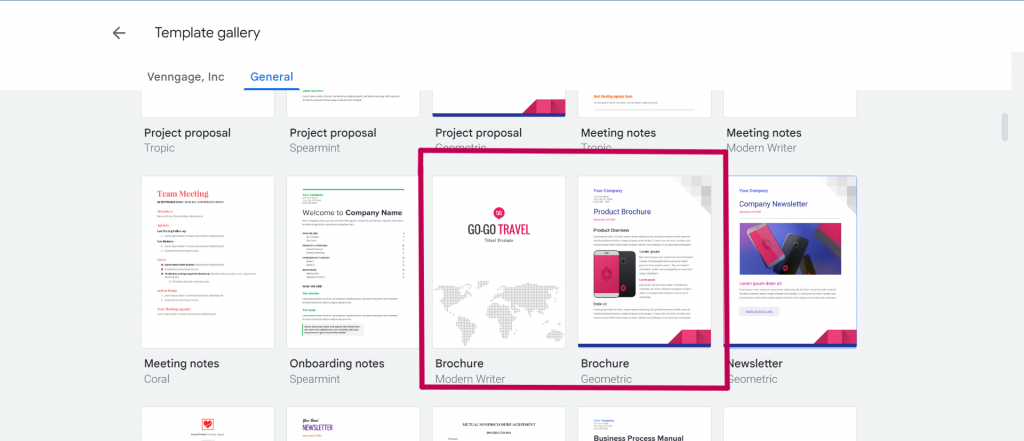Click 'Brochure' label above Geometric
This screenshot has width=1024, height=441.
(x=605, y=363)
